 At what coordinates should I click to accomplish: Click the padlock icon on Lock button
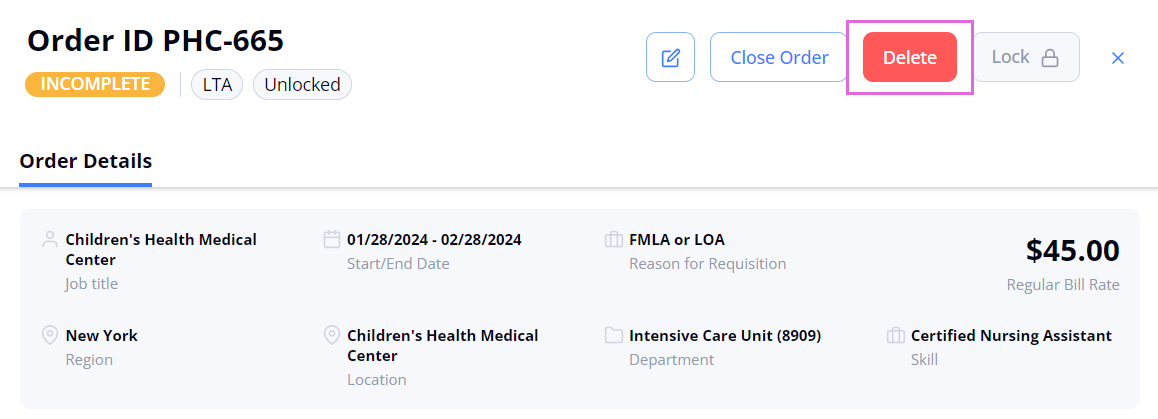[x=1049, y=58]
